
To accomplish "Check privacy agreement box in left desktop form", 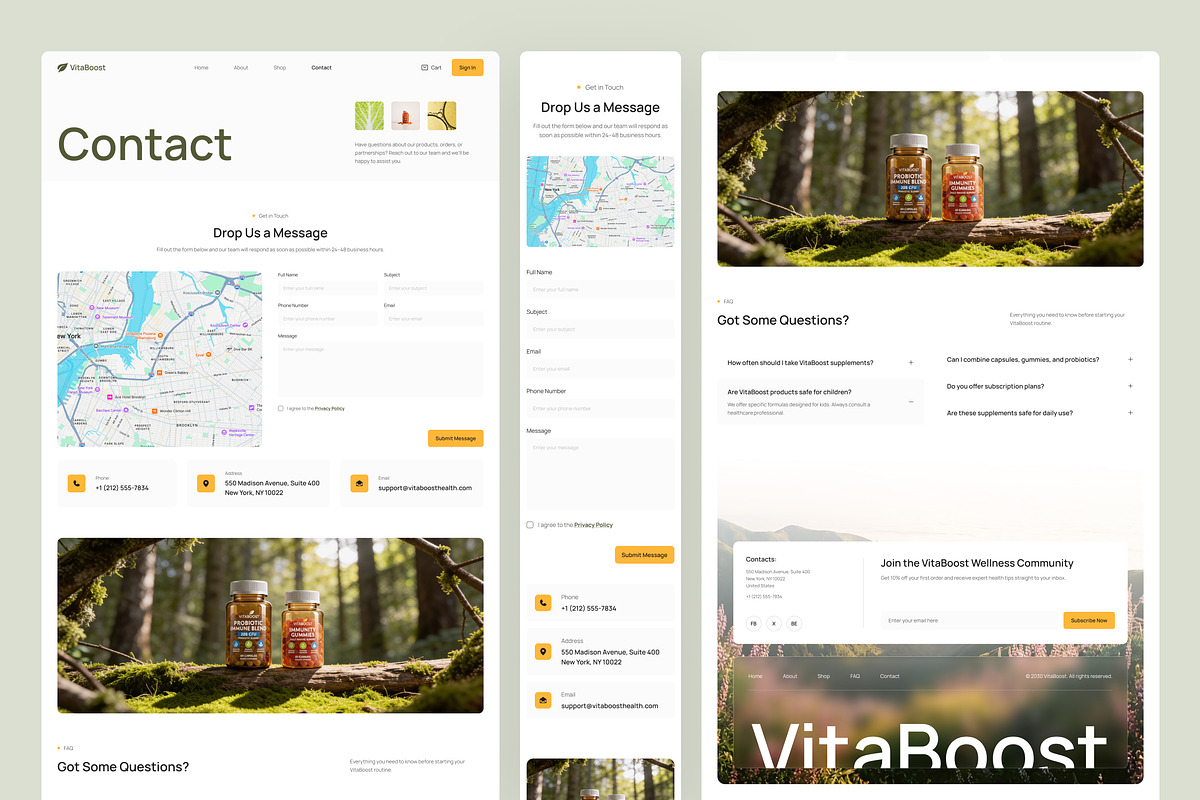I will (x=281, y=408).
